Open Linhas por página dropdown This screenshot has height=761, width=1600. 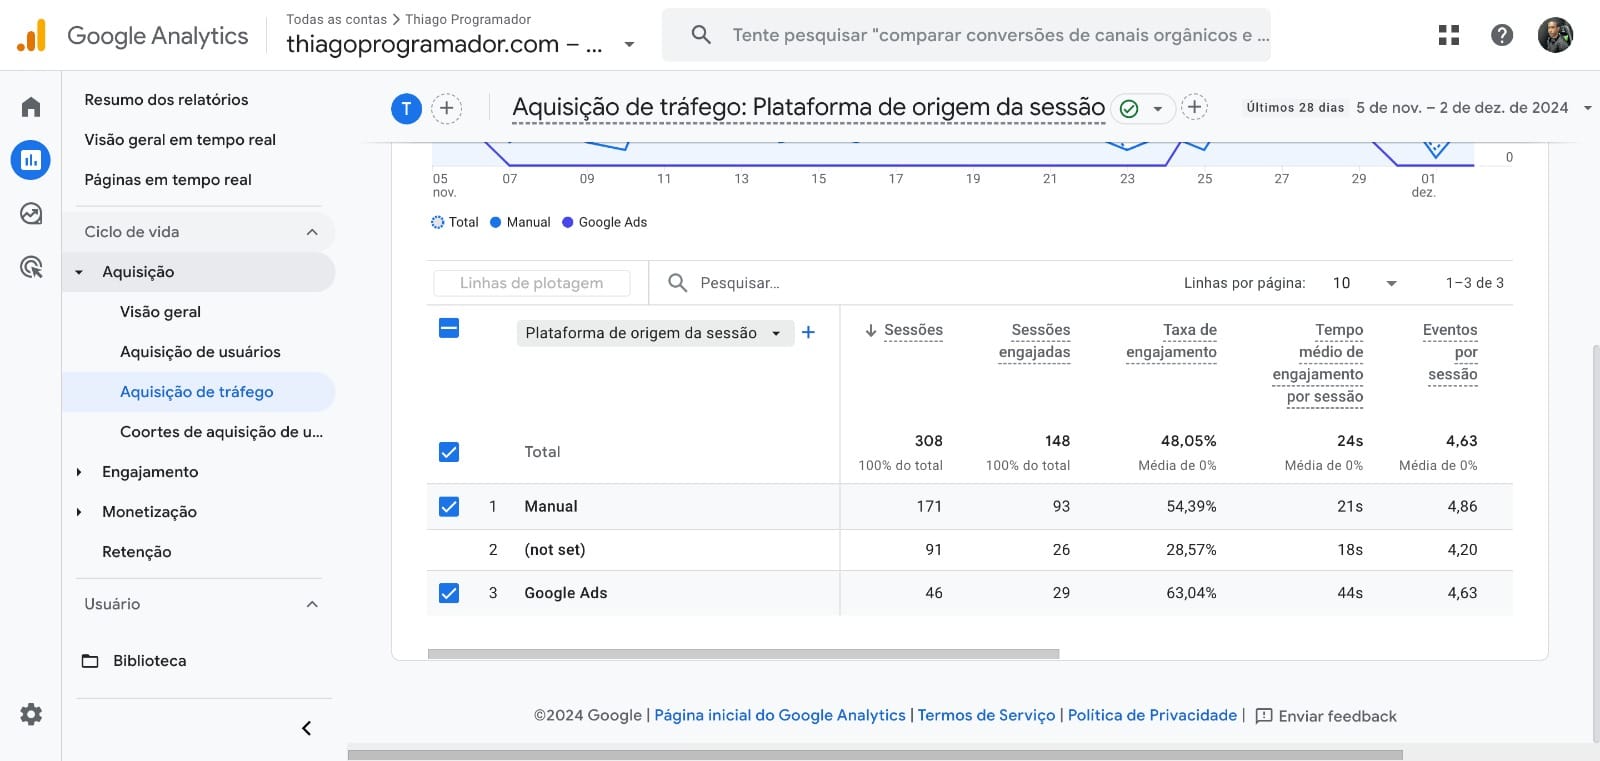[x=1366, y=283]
